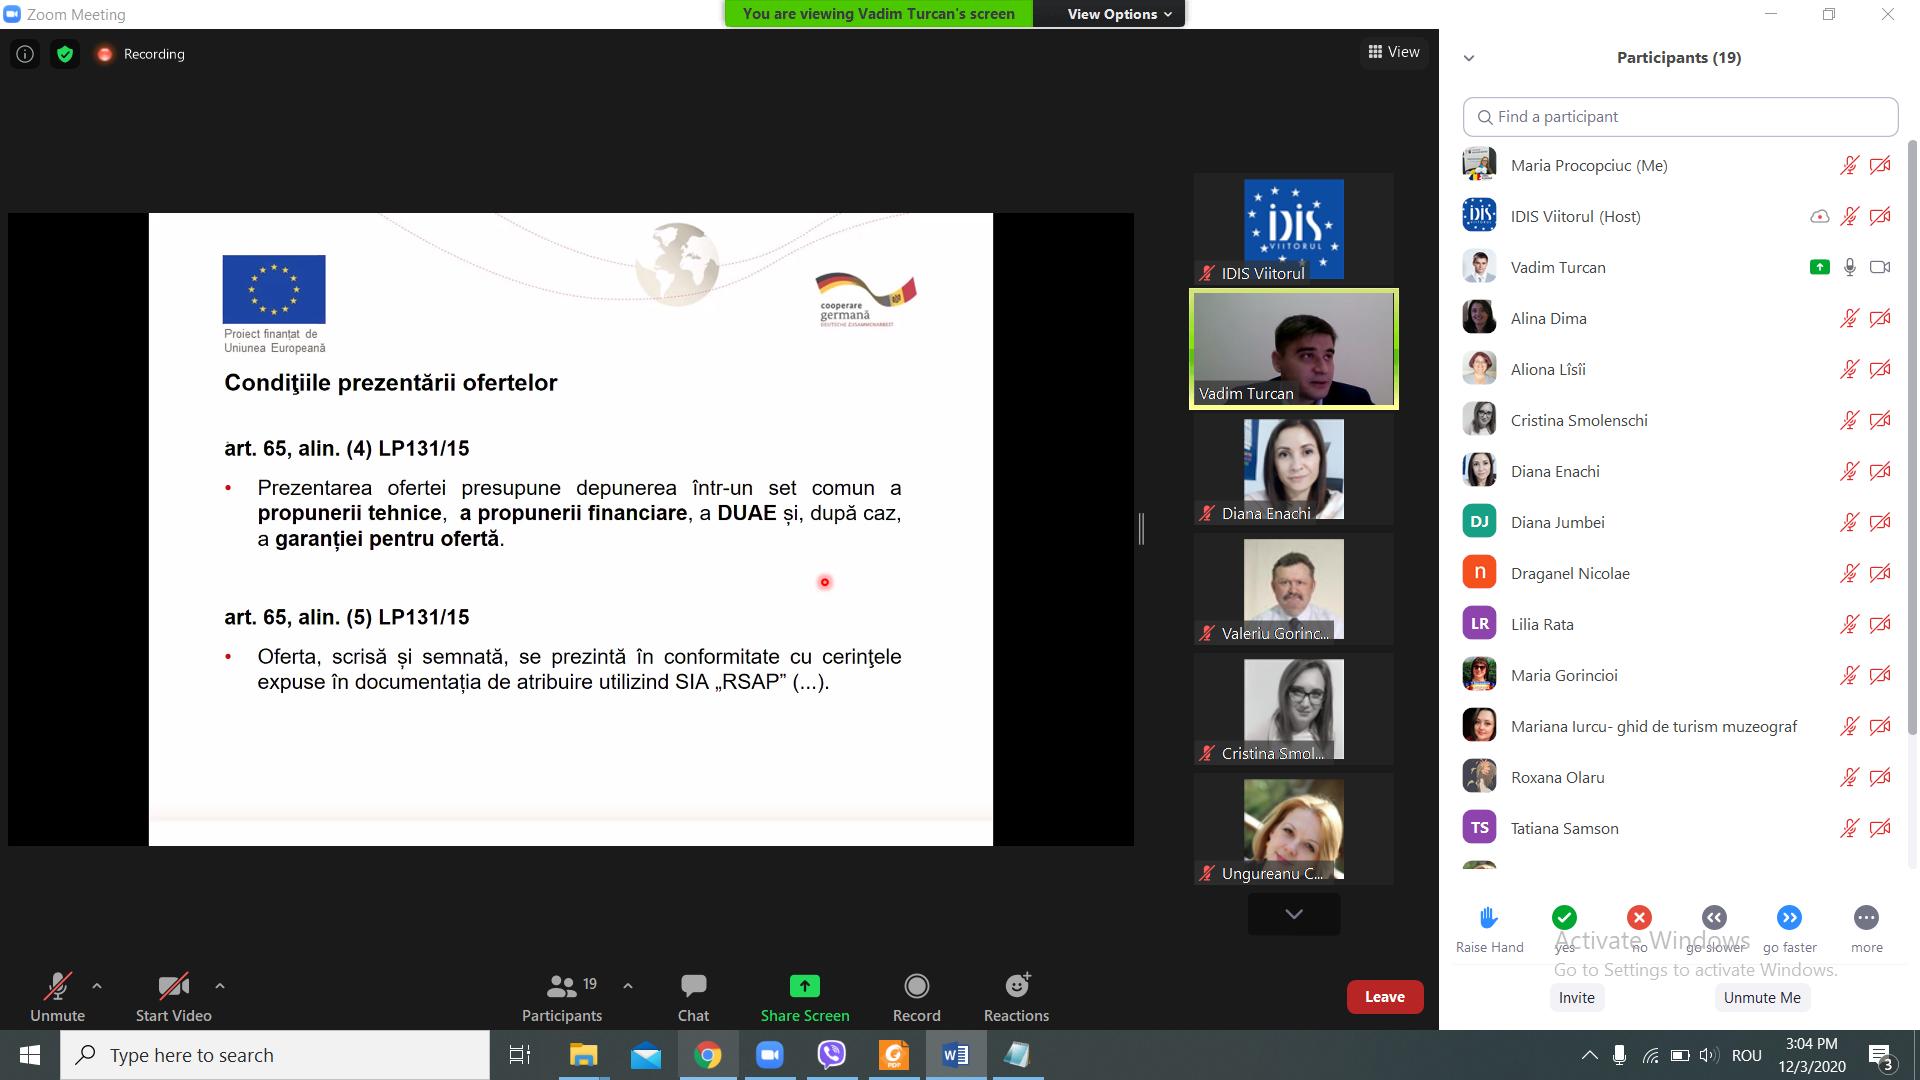Select Cristina Smolenschi video thumbnail

pos(1294,709)
